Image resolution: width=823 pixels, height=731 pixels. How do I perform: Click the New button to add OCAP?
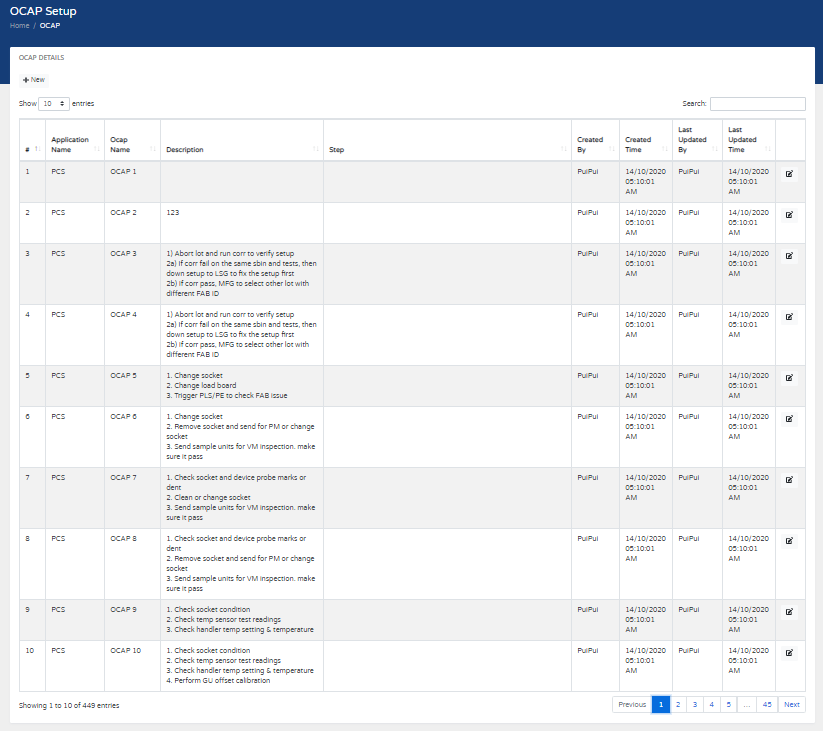34,79
